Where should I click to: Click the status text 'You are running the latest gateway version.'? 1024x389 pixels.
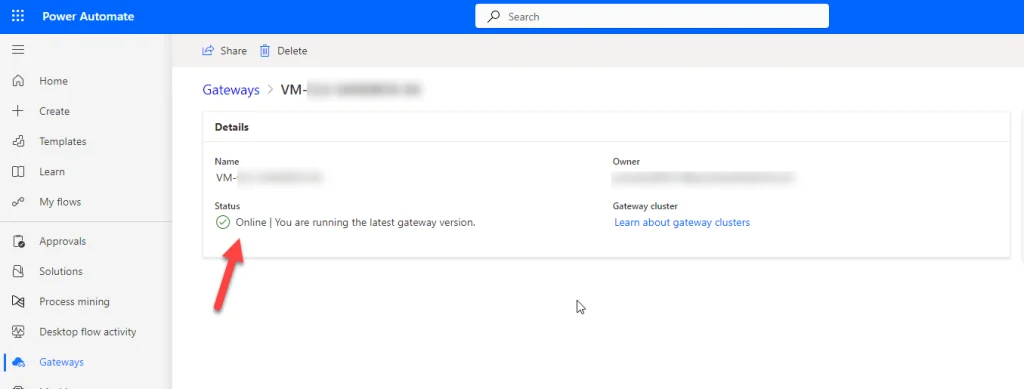[x=375, y=223]
